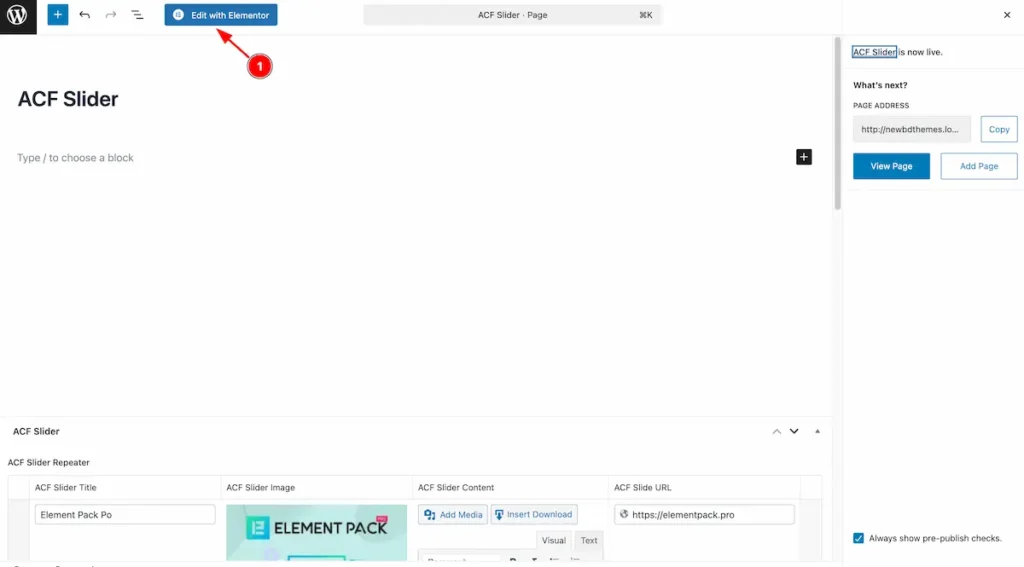Open the Document Overview list icon
1024x567 pixels.
click(138, 15)
